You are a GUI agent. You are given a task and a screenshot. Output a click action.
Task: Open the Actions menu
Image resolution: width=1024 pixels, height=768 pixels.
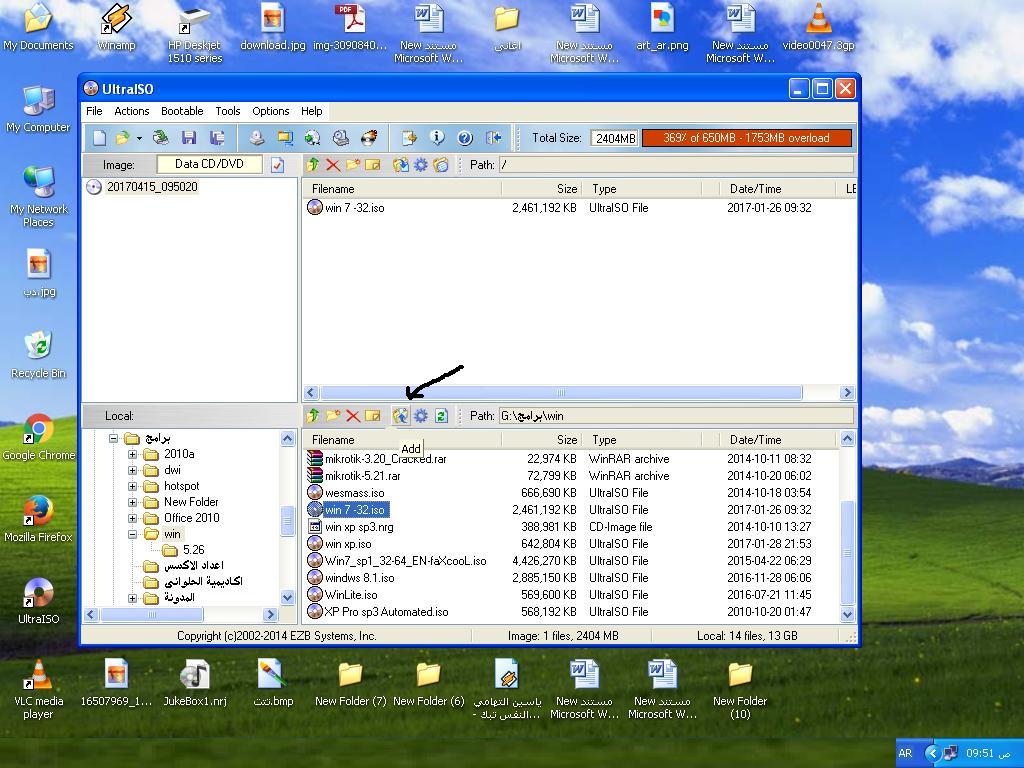coord(131,111)
